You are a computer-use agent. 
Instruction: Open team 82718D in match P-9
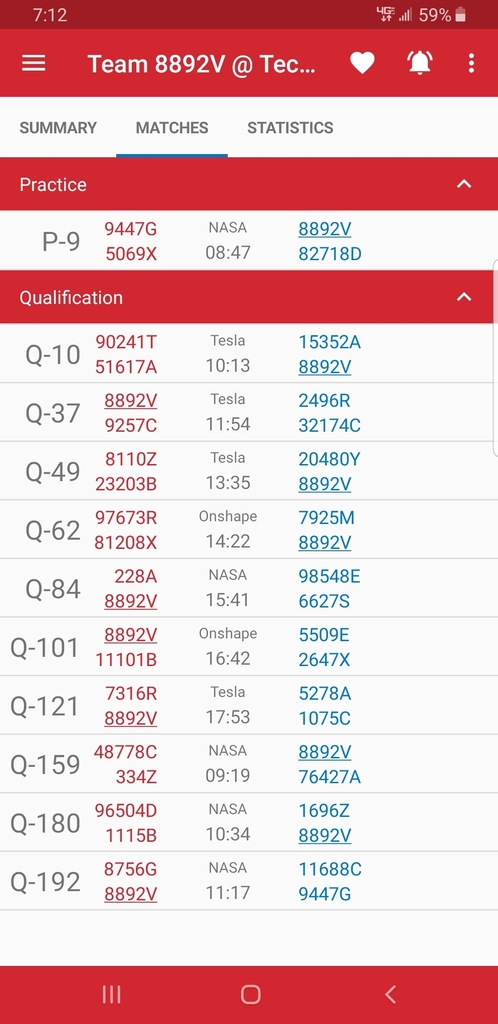330,254
